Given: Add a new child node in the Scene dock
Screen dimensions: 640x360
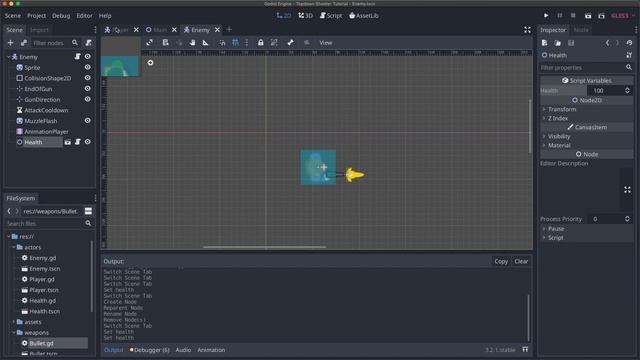Looking at the screenshot, I should pyautogui.click(x=11, y=43).
